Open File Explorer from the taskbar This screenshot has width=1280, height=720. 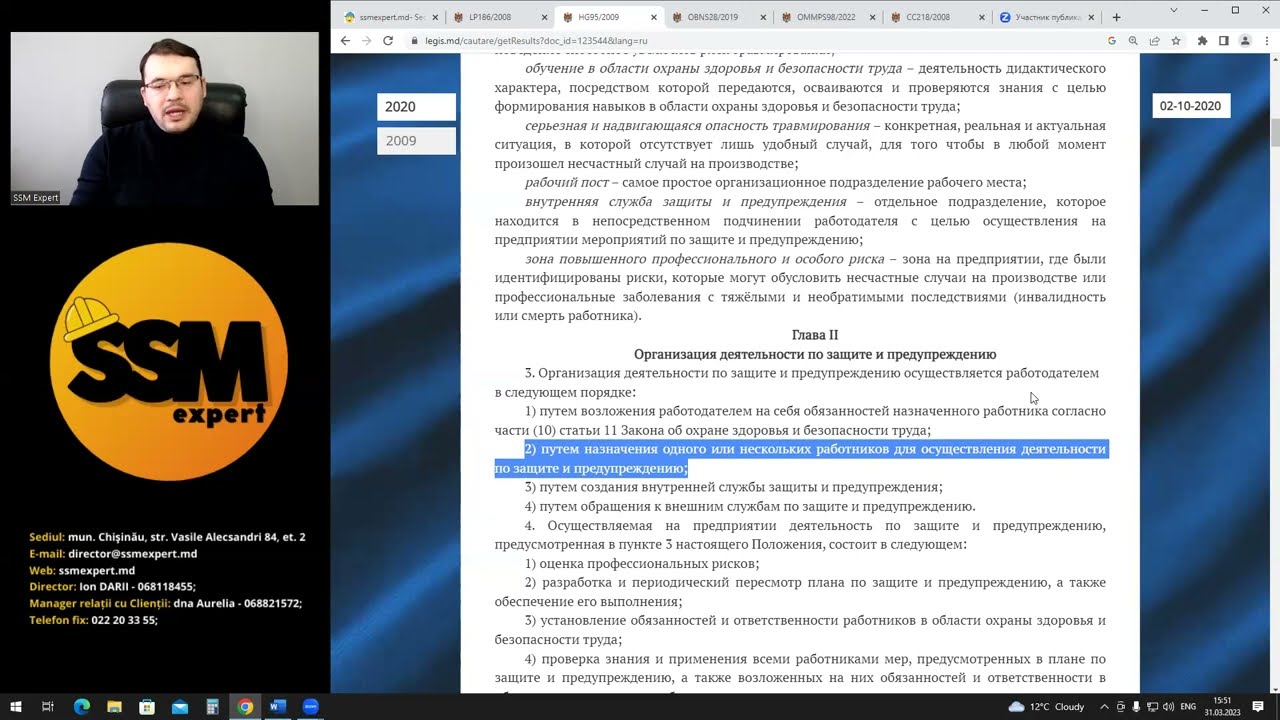pos(114,706)
